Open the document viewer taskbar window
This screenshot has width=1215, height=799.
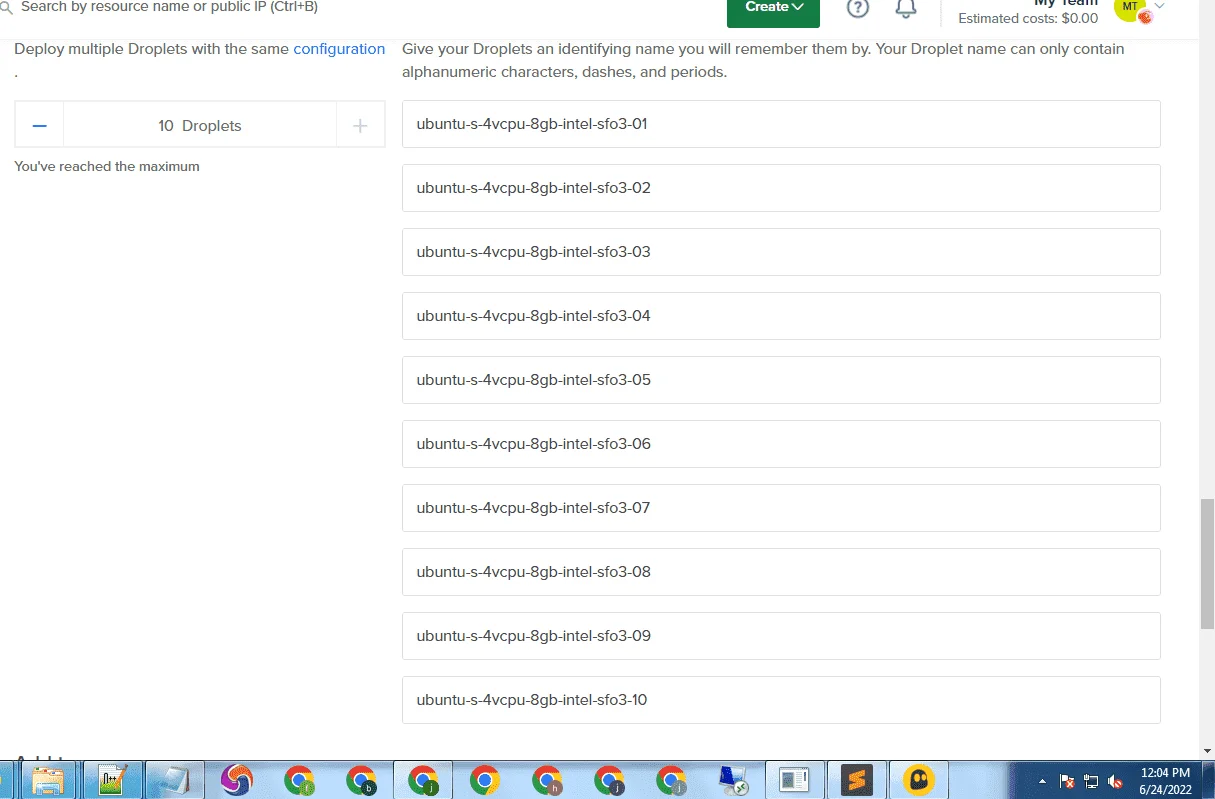coord(795,780)
